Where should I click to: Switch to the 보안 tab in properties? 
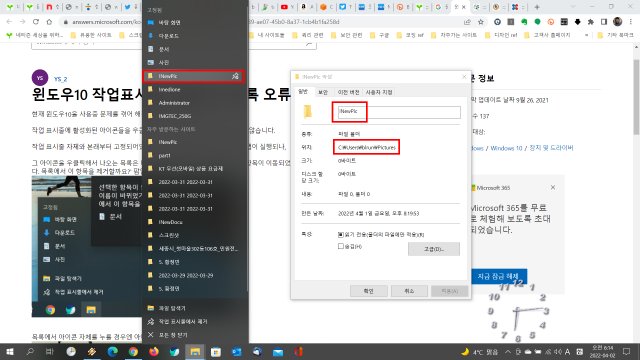pyautogui.click(x=323, y=92)
